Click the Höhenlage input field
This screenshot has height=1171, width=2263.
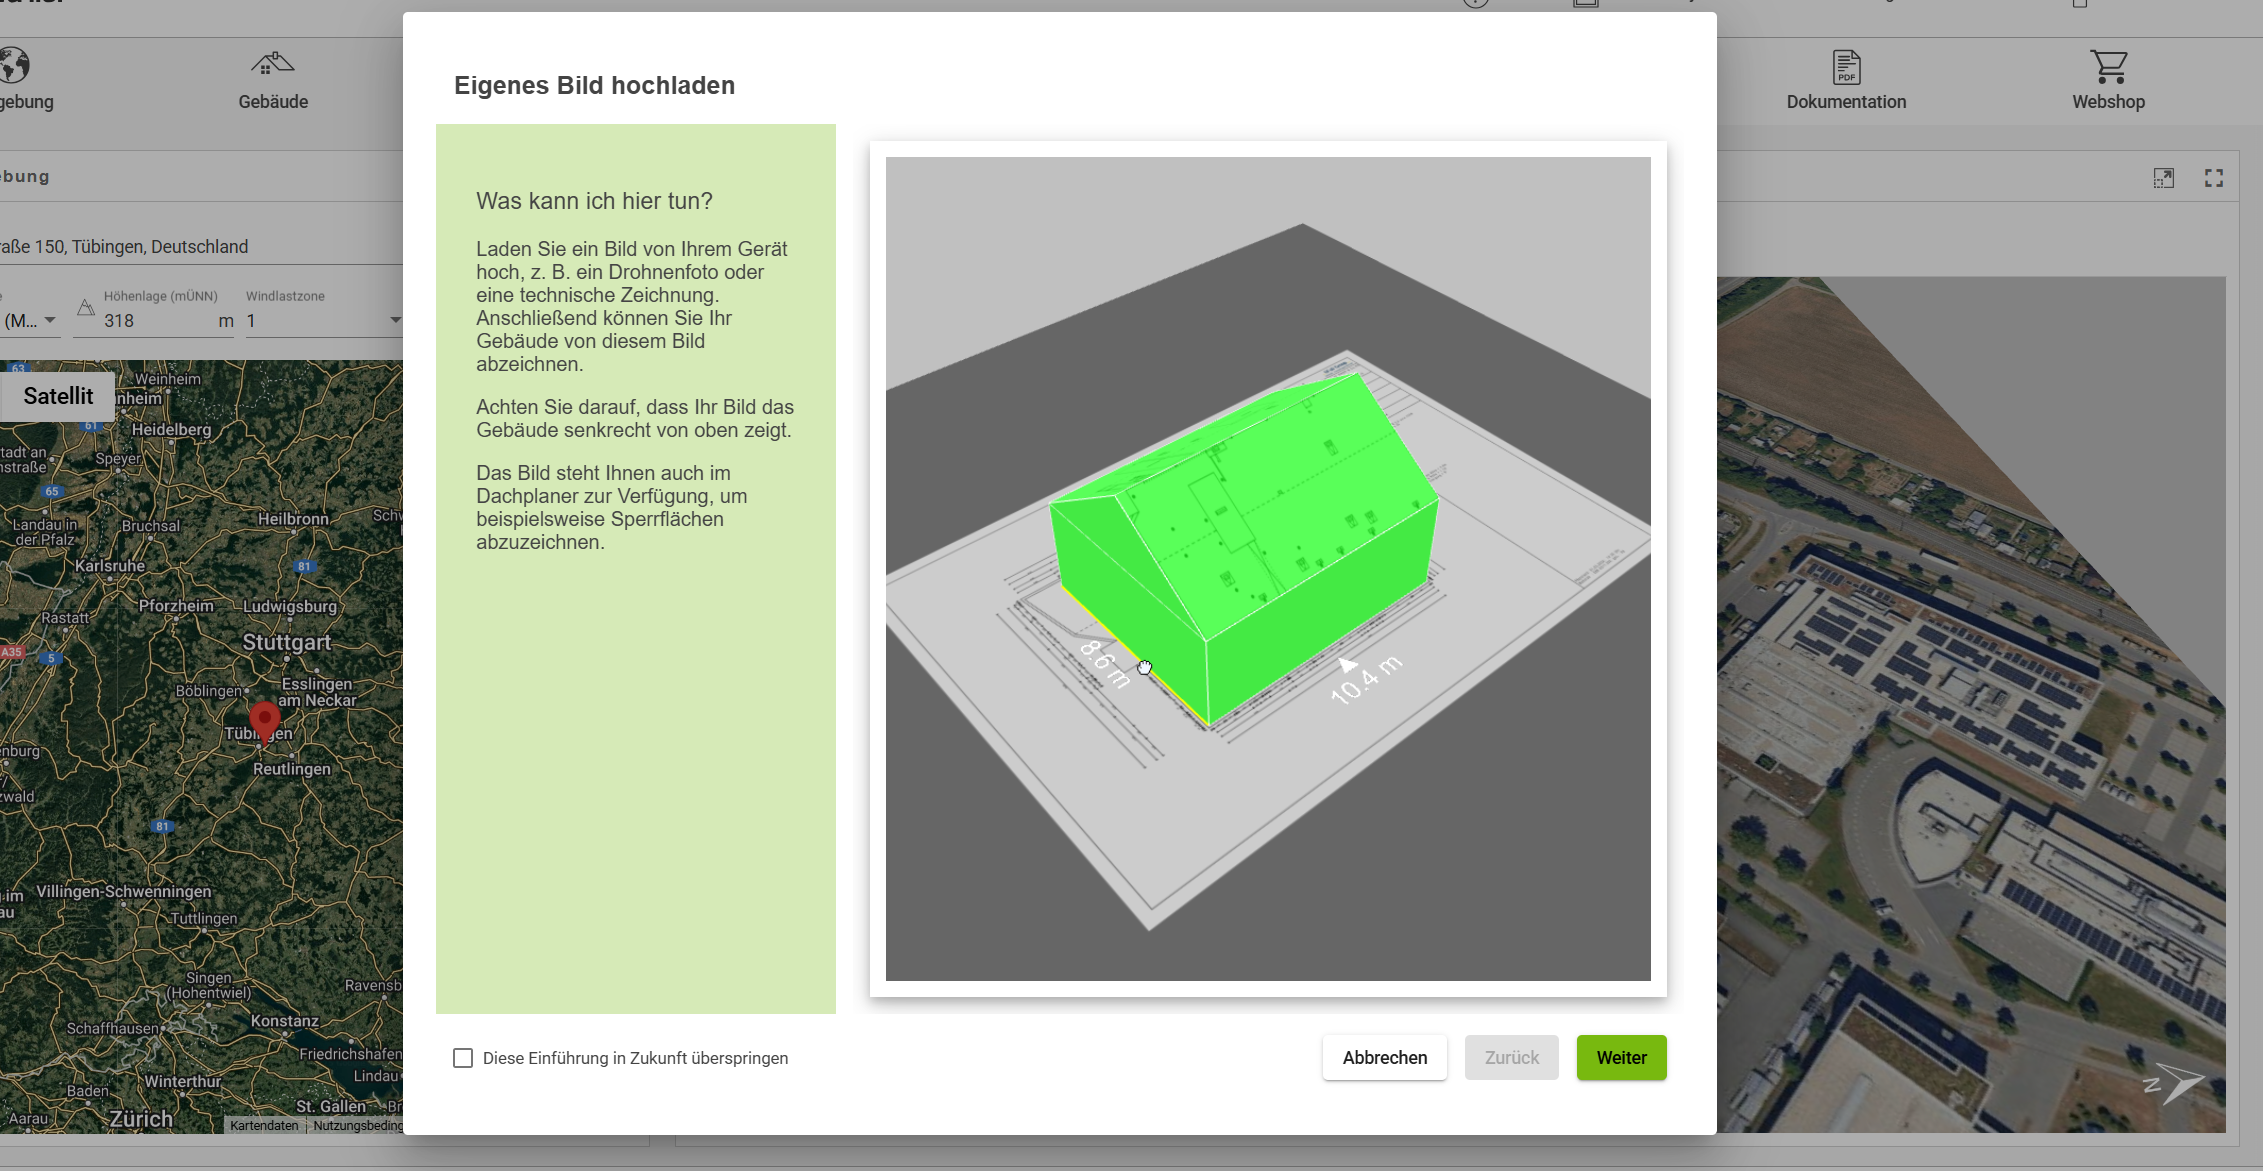(x=155, y=320)
